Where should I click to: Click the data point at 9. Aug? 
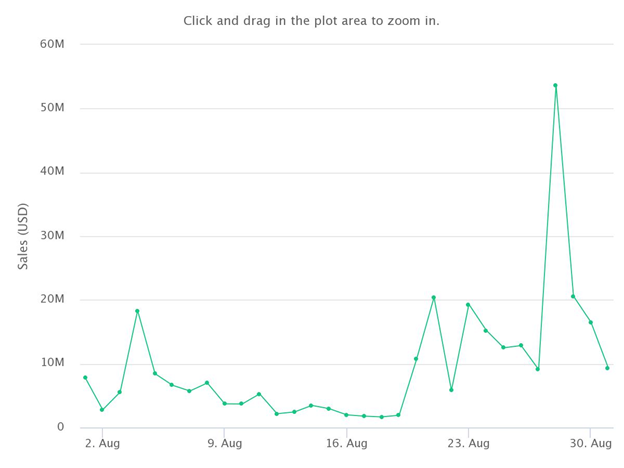[x=224, y=404]
